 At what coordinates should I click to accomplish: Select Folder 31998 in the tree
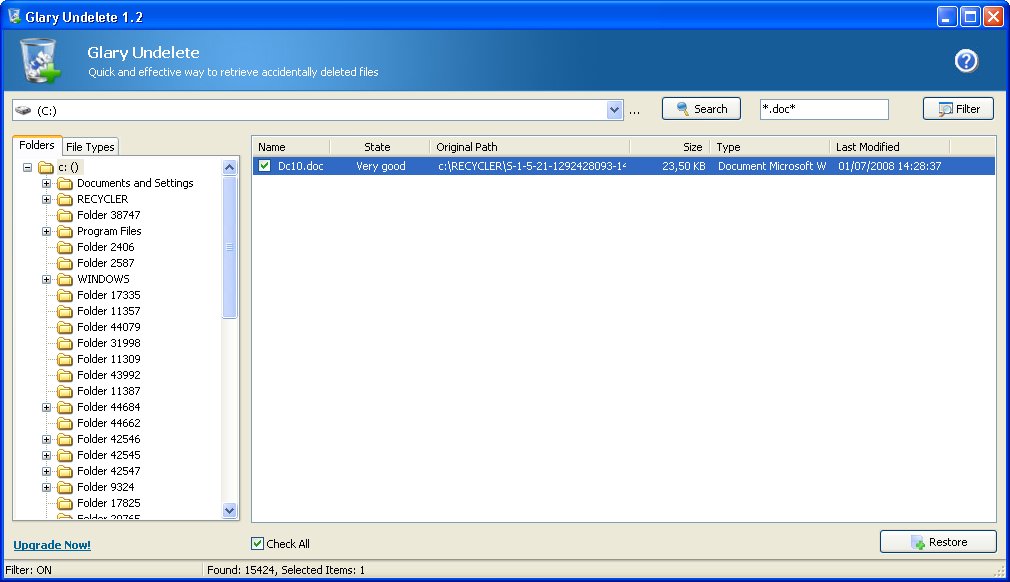click(x=108, y=343)
